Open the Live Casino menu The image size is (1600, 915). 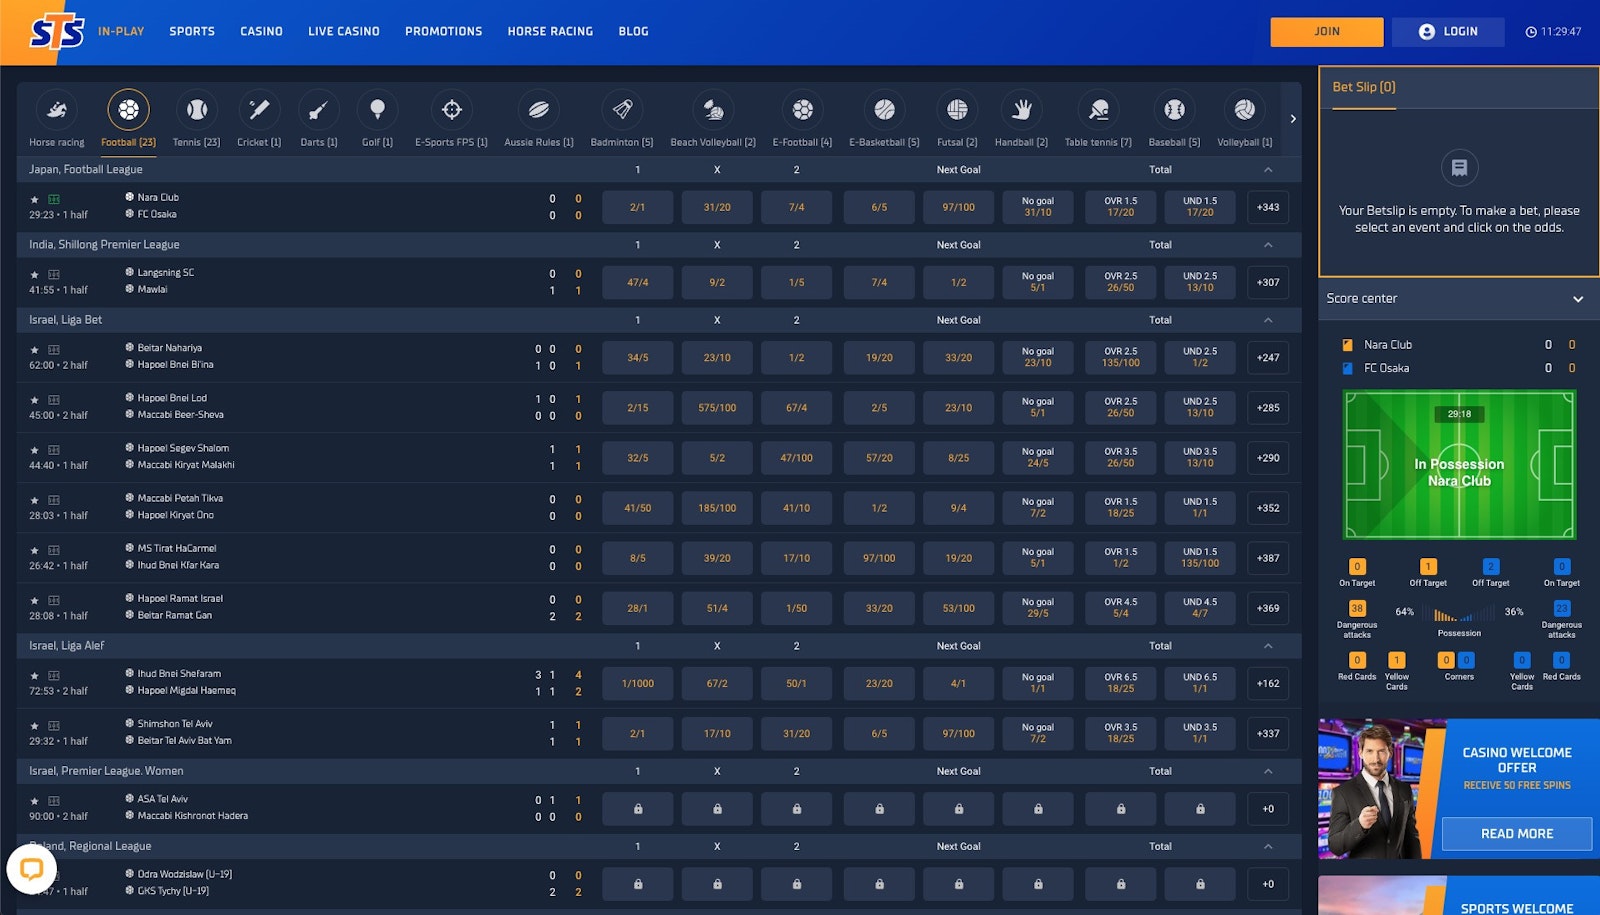[x=343, y=32]
